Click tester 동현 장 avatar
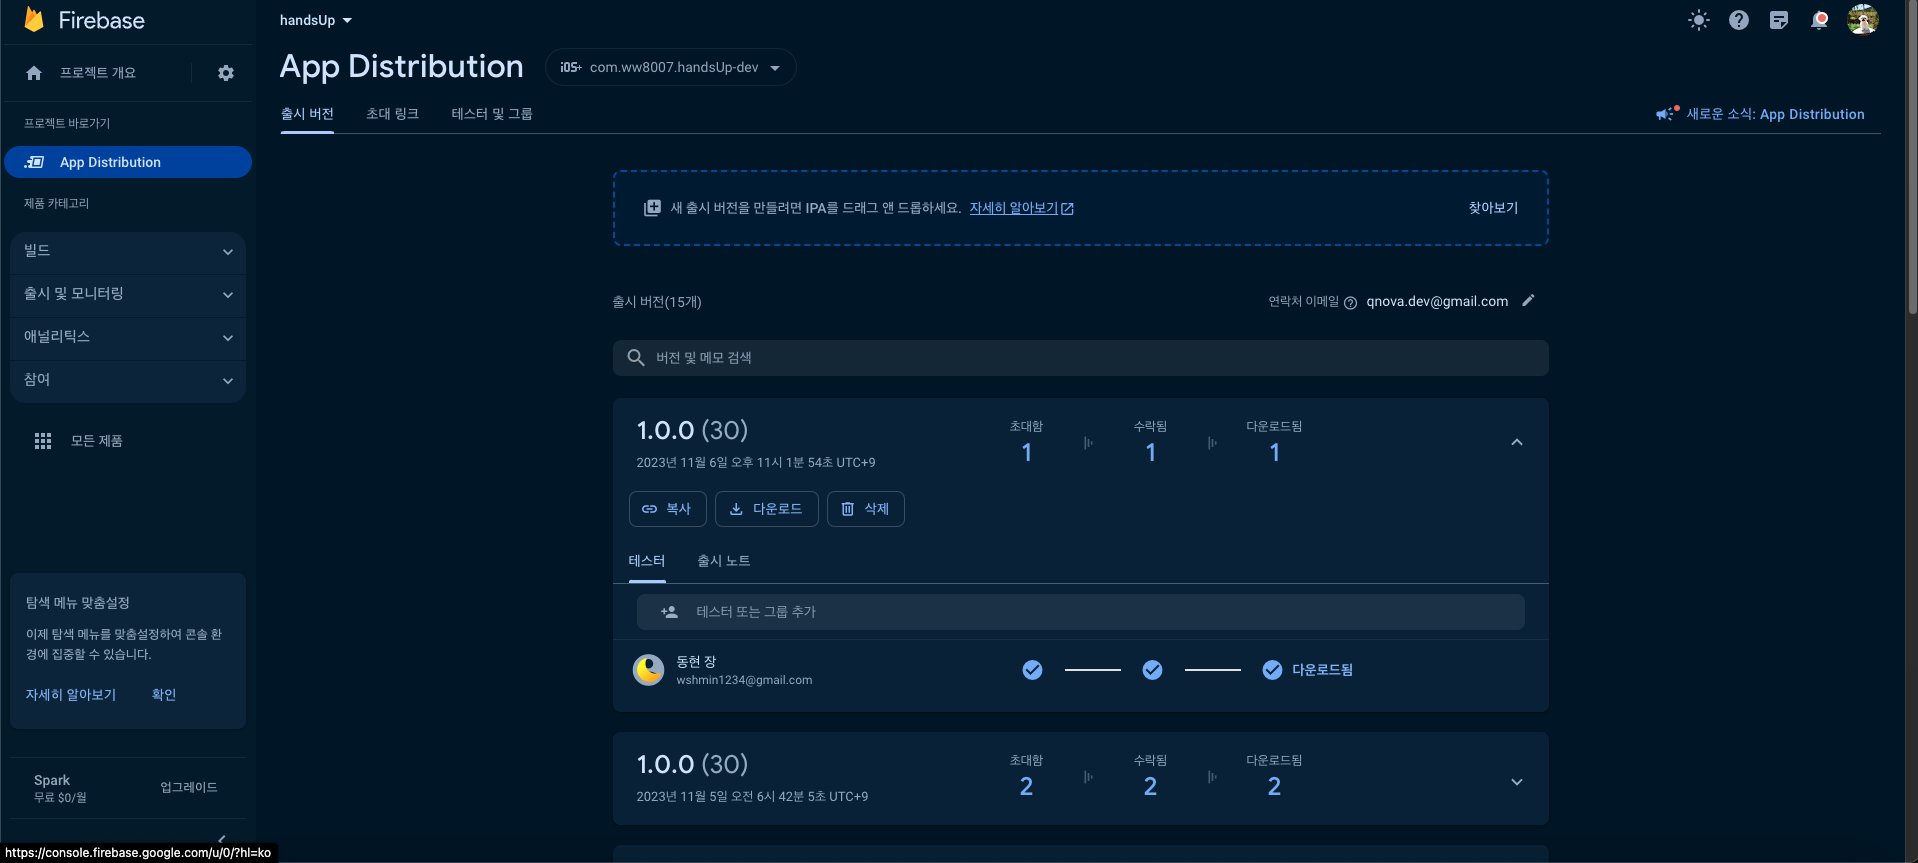Image resolution: width=1918 pixels, height=863 pixels. tap(649, 670)
